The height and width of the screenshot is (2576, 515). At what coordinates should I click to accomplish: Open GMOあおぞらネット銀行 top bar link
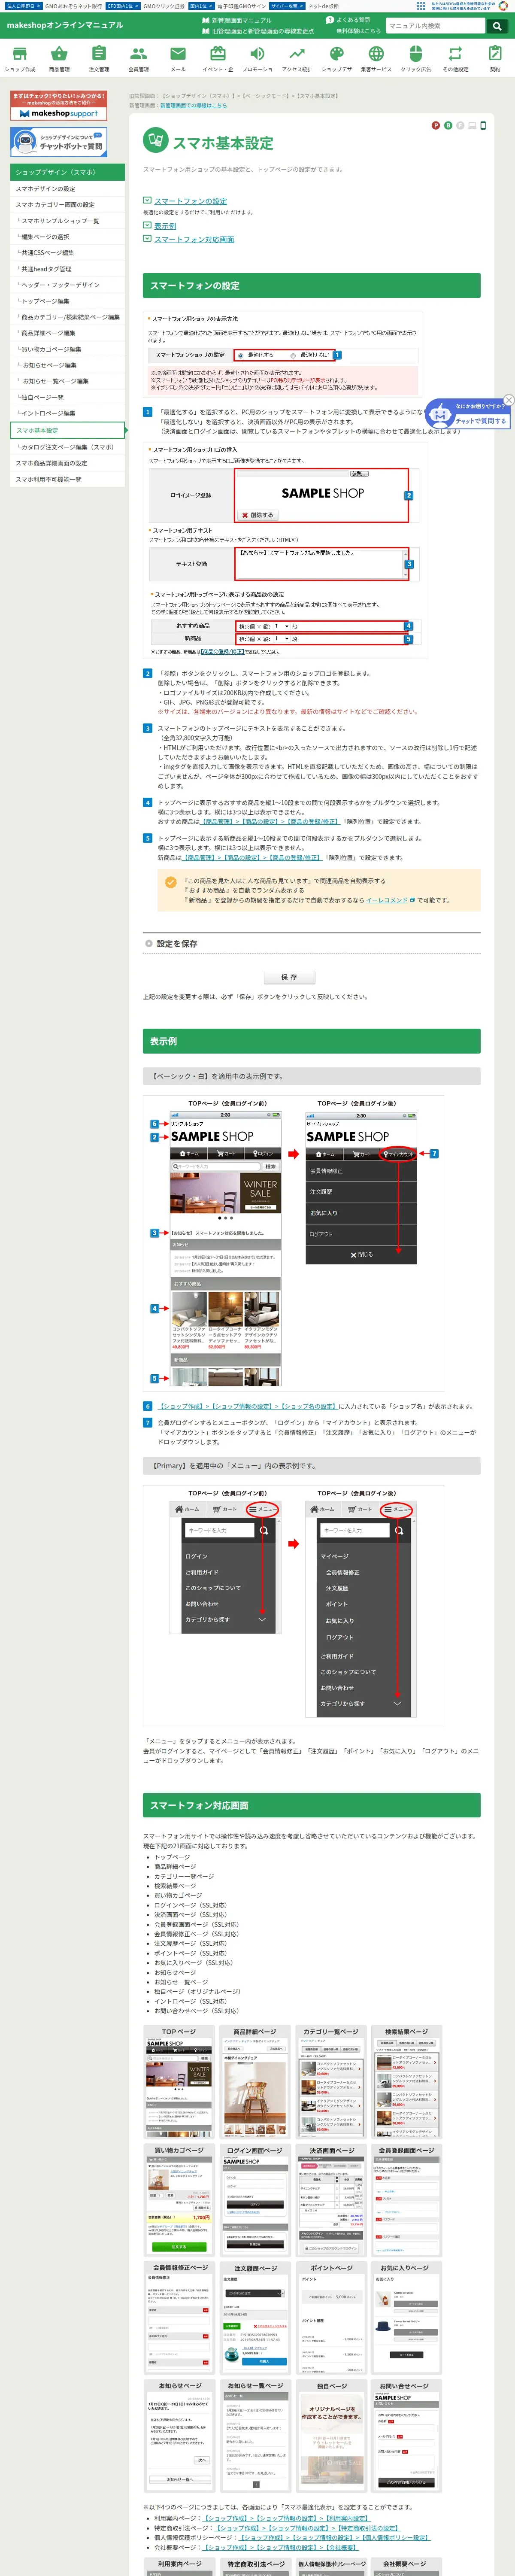tap(73, 6)
